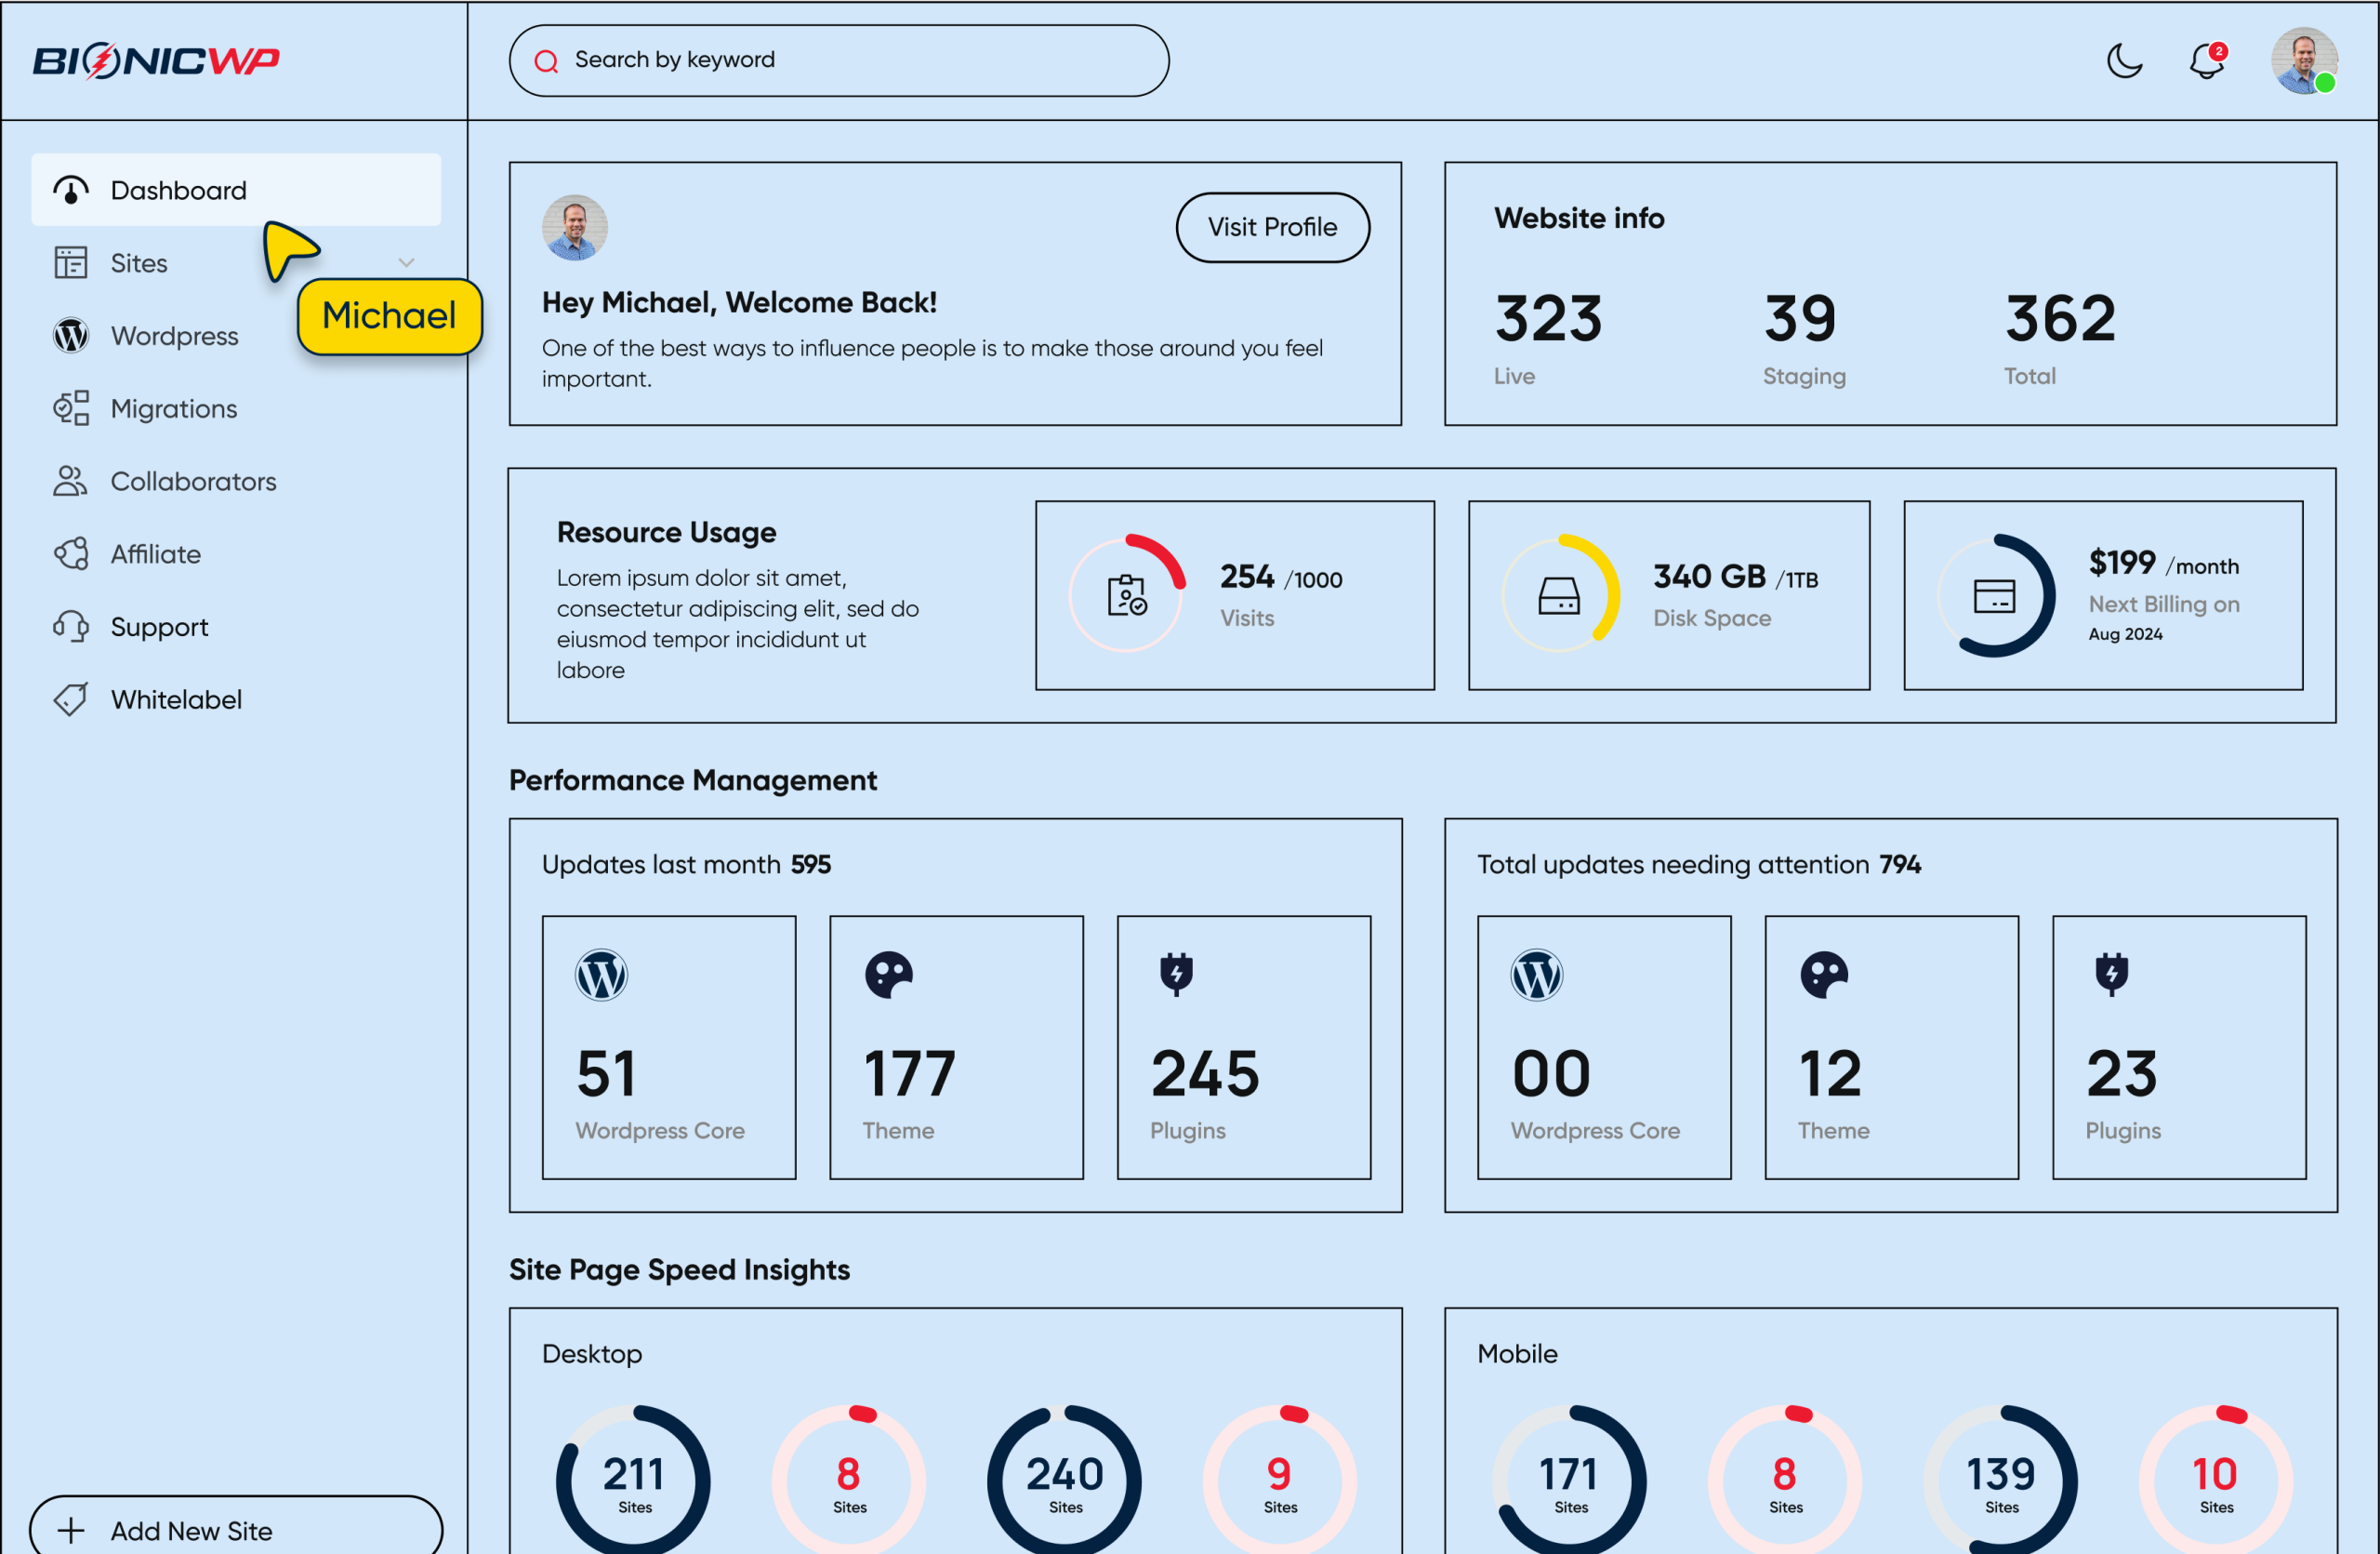The width and height of the screenshot is (2380, 1554).
Task: Go to Wordpress sidebar section
Action: click(174, 336)
